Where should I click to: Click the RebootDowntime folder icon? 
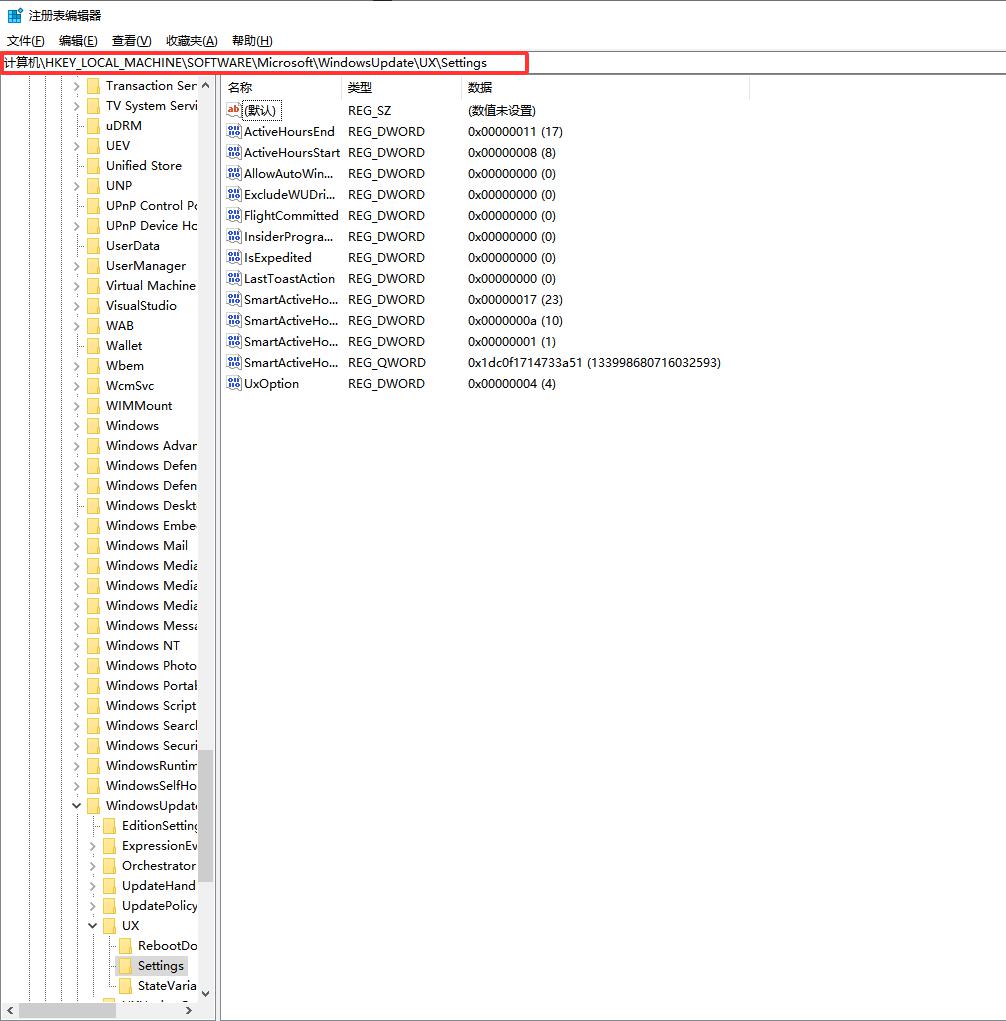[125, 946]
